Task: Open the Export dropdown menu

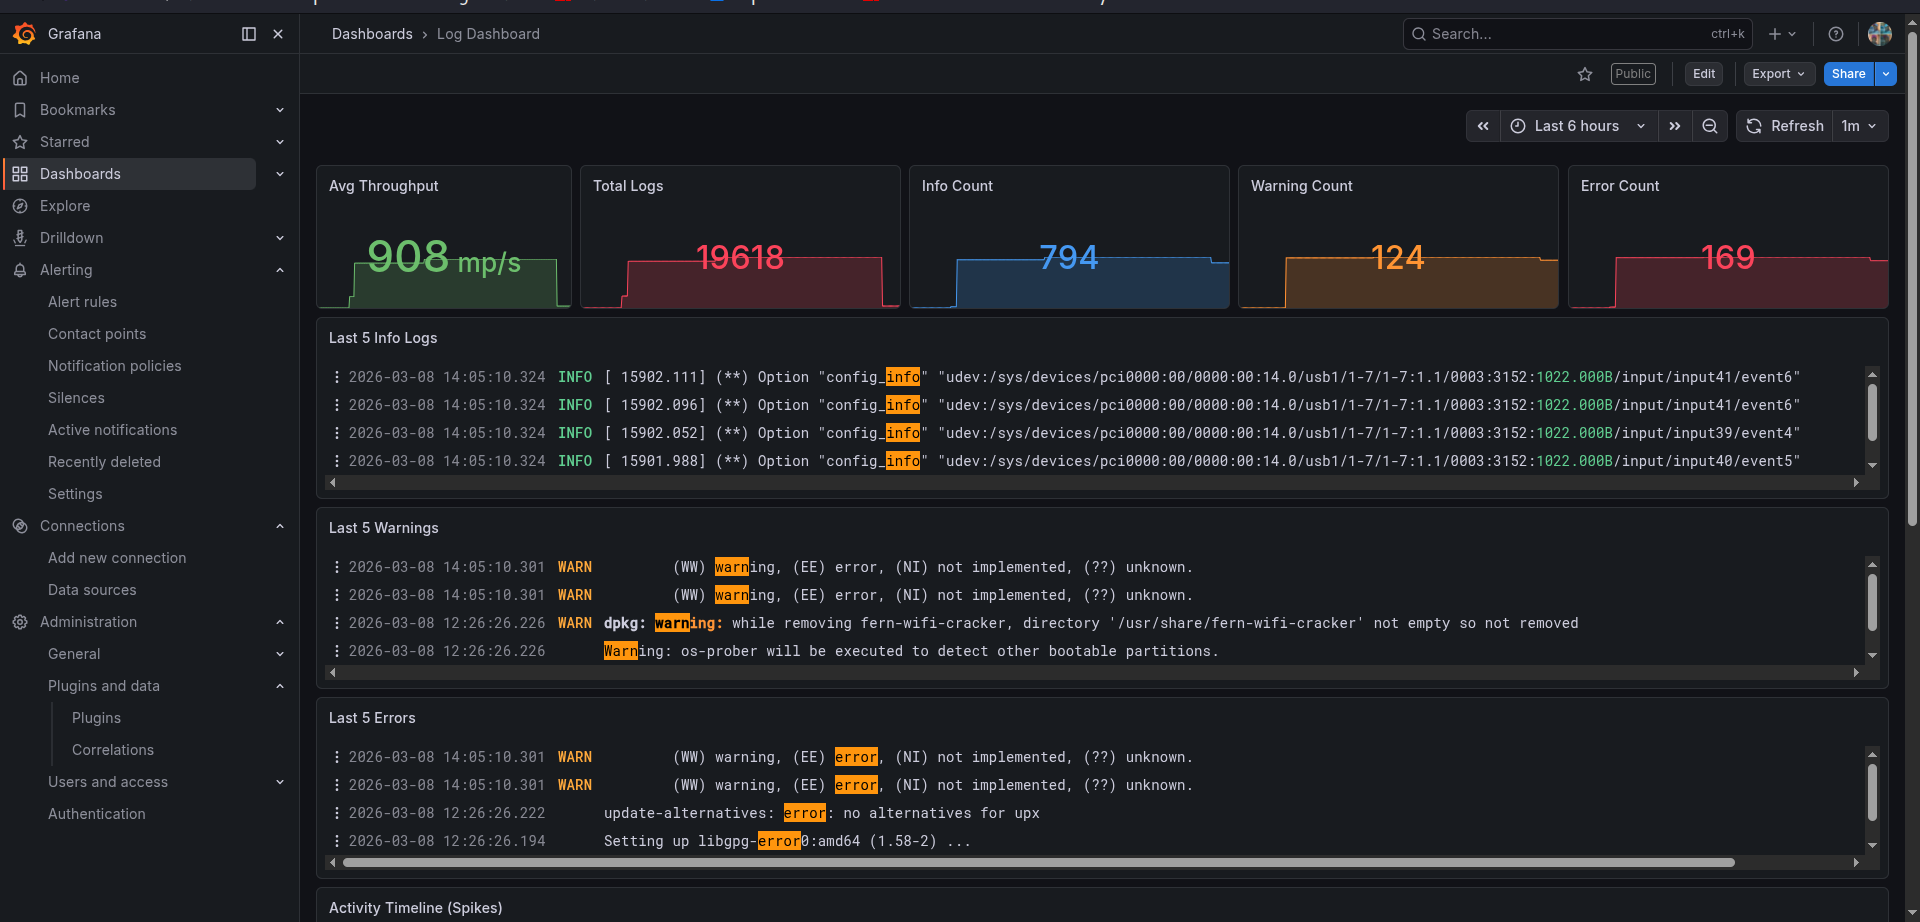Action: tap(1778, 74)
